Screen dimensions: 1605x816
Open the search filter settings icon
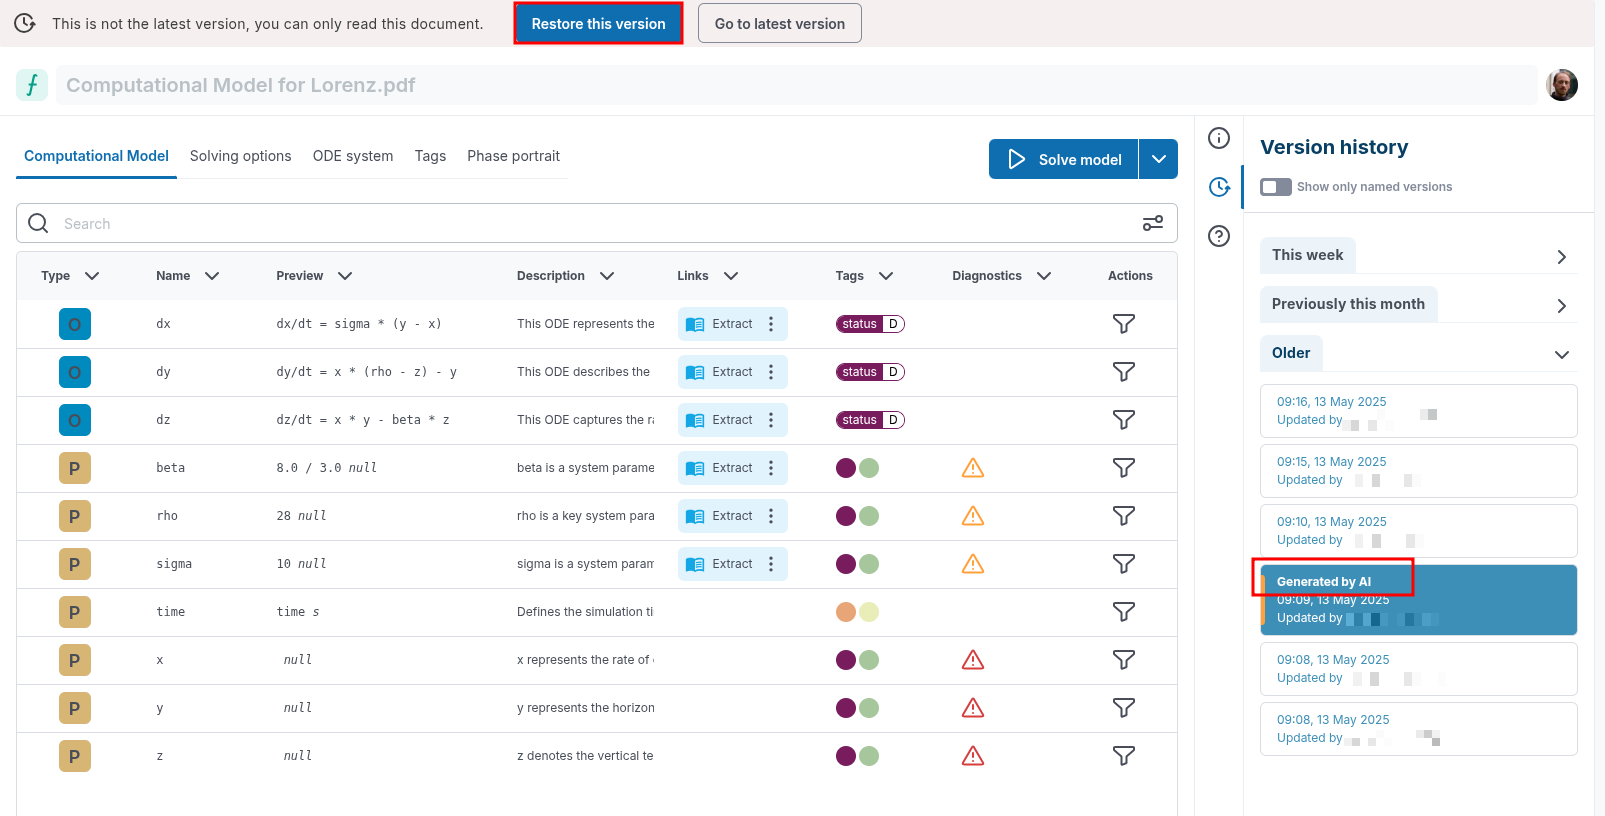1152,223
